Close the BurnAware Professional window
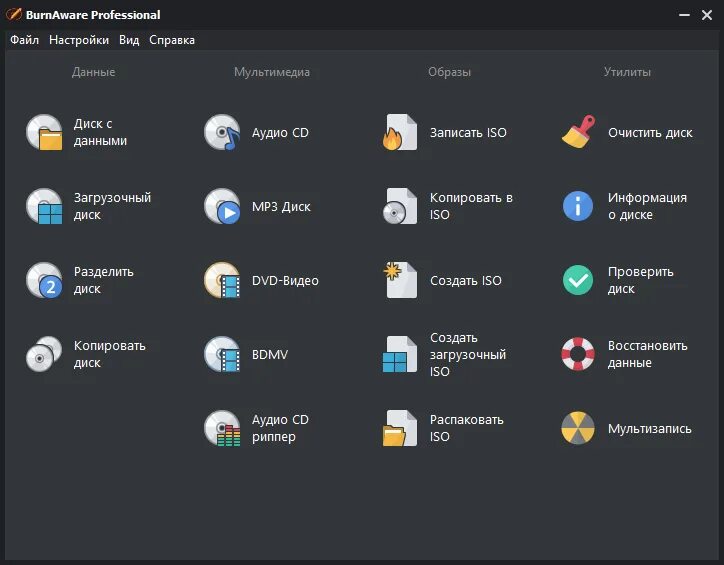The height and width of the screenshot is (565, 724). click(707, 15)
